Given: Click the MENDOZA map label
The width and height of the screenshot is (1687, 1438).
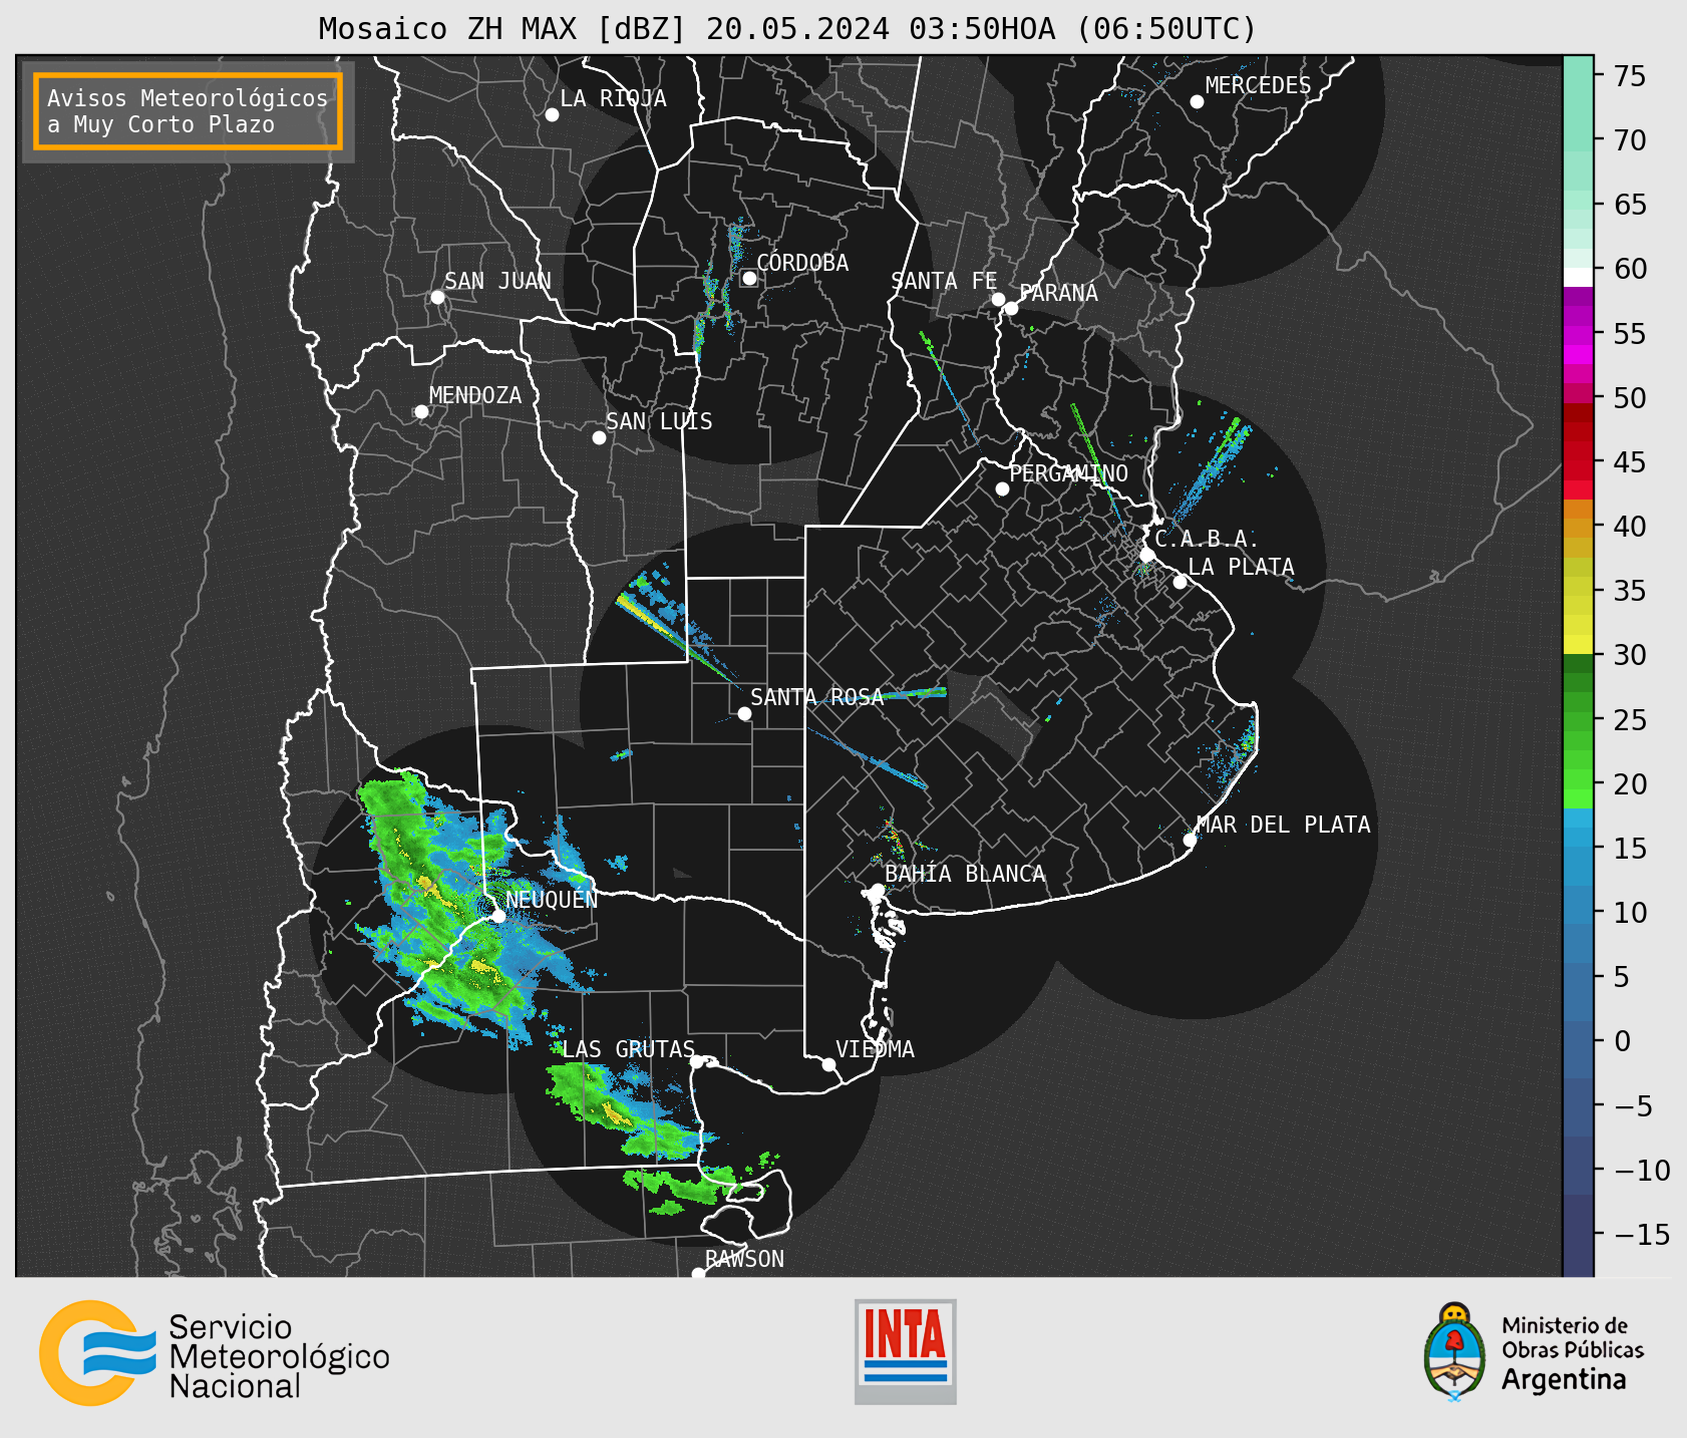Looking at the screenshot, I should [x=476, y=396].
